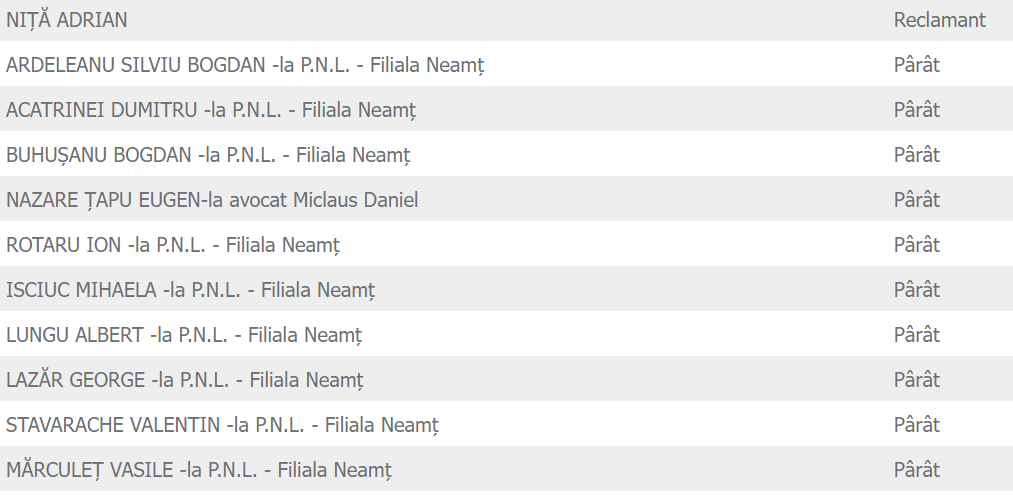Click Pârât label next to MĂRCULEȚ VASILE
Screen dimensions: 1013x496
pos(916,470)
